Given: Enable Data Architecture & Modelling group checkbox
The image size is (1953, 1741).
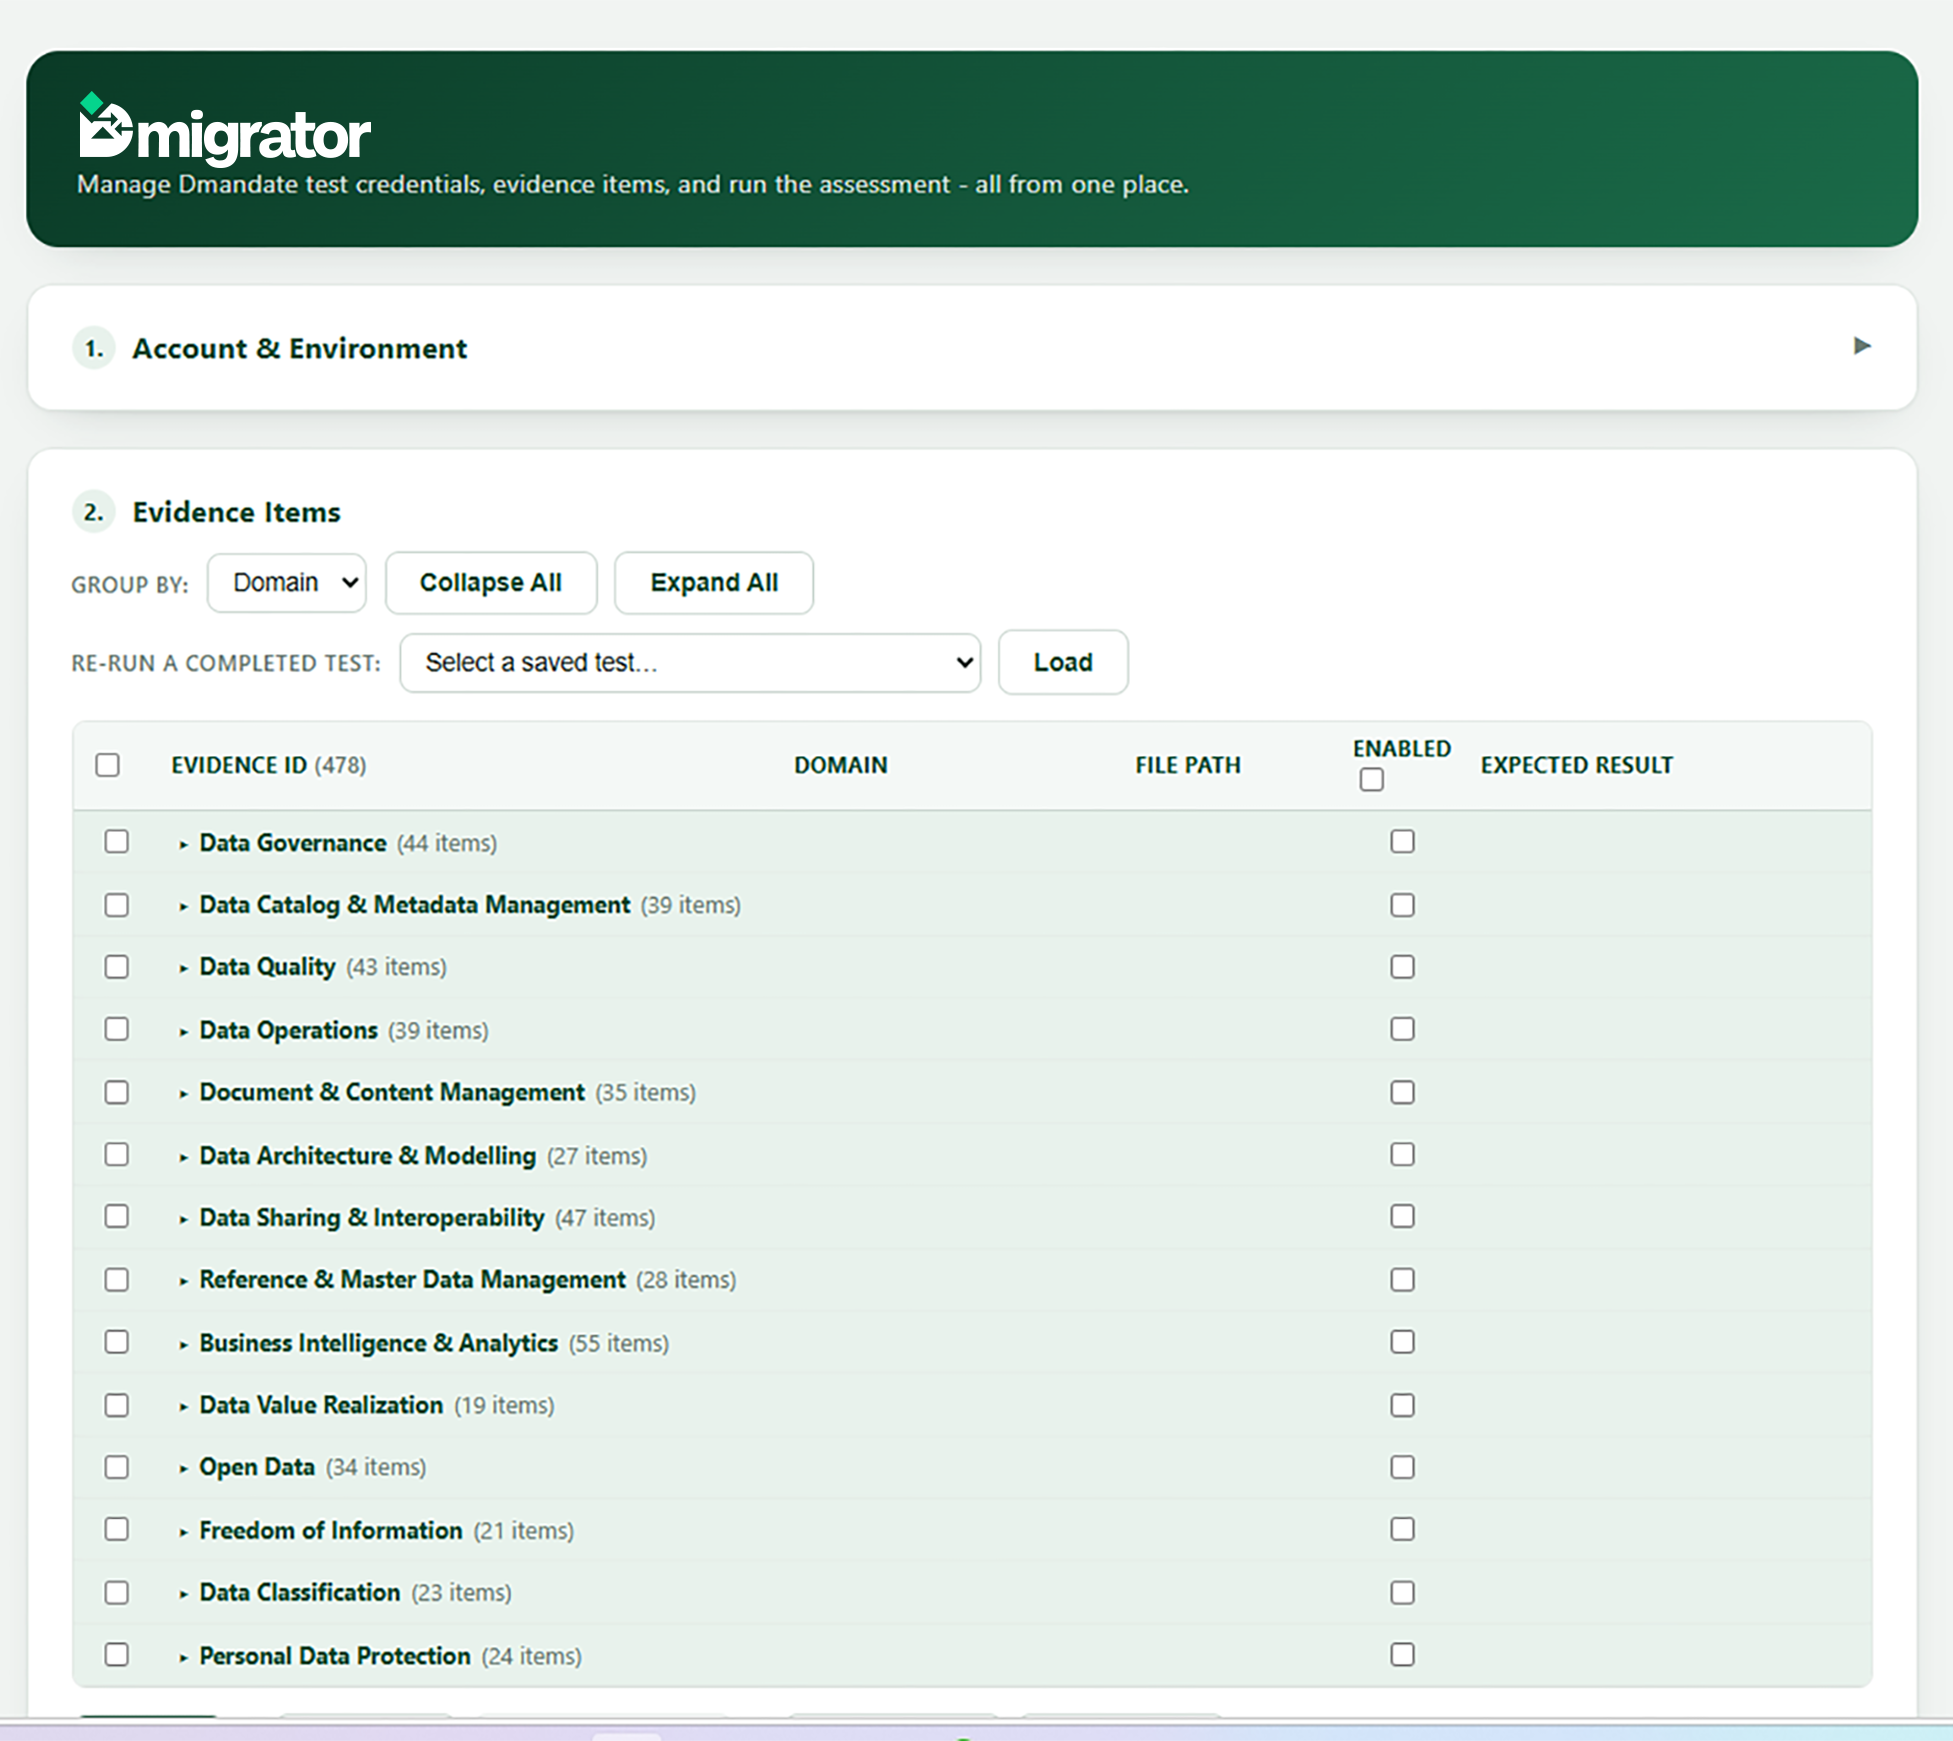Looking at the screenshot, I should pyautogui.click(x=1402, y=1154).
